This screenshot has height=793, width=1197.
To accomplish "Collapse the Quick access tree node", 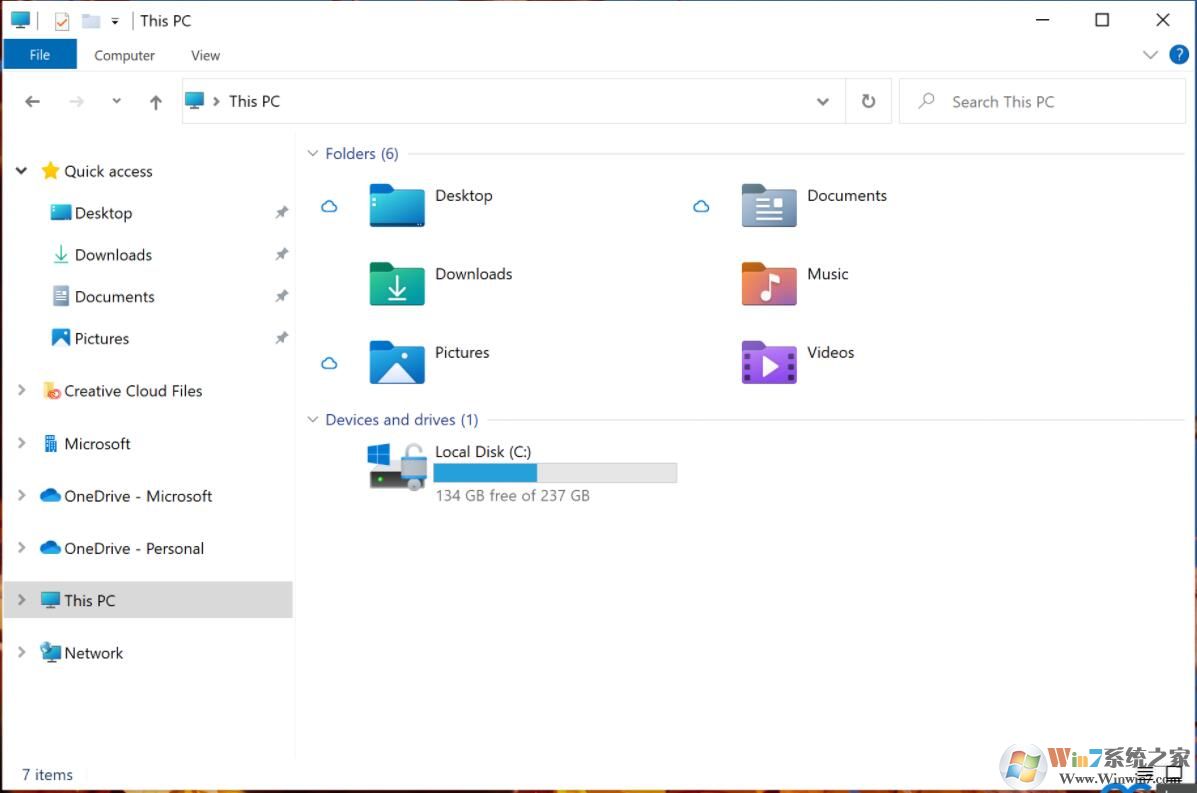I will tap(21, 171).
